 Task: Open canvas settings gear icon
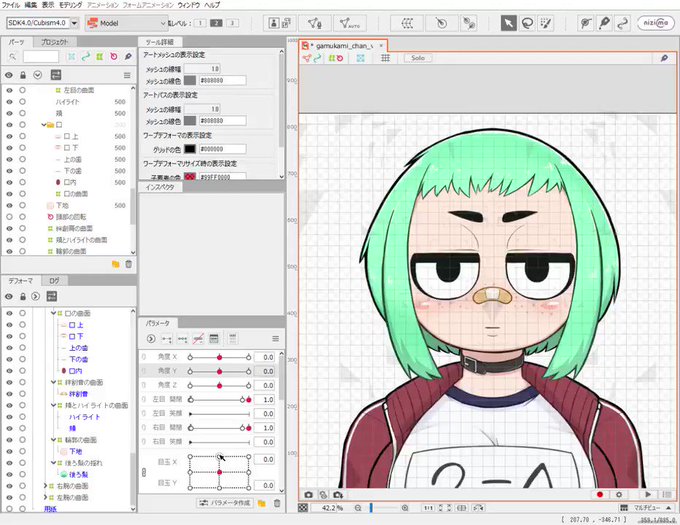coord(619,495)
